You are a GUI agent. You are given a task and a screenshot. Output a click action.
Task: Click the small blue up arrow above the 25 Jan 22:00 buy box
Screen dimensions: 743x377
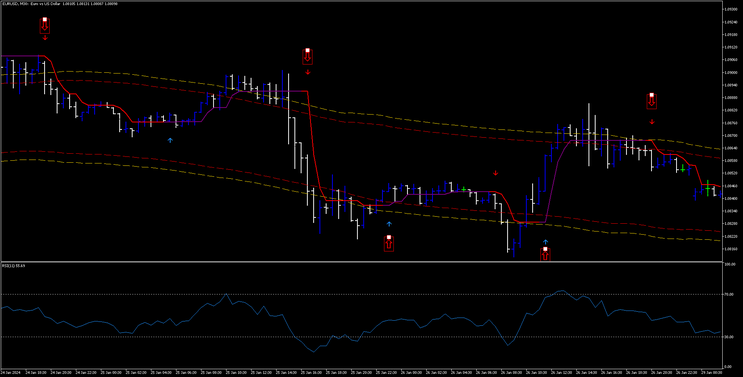[390, 224]
